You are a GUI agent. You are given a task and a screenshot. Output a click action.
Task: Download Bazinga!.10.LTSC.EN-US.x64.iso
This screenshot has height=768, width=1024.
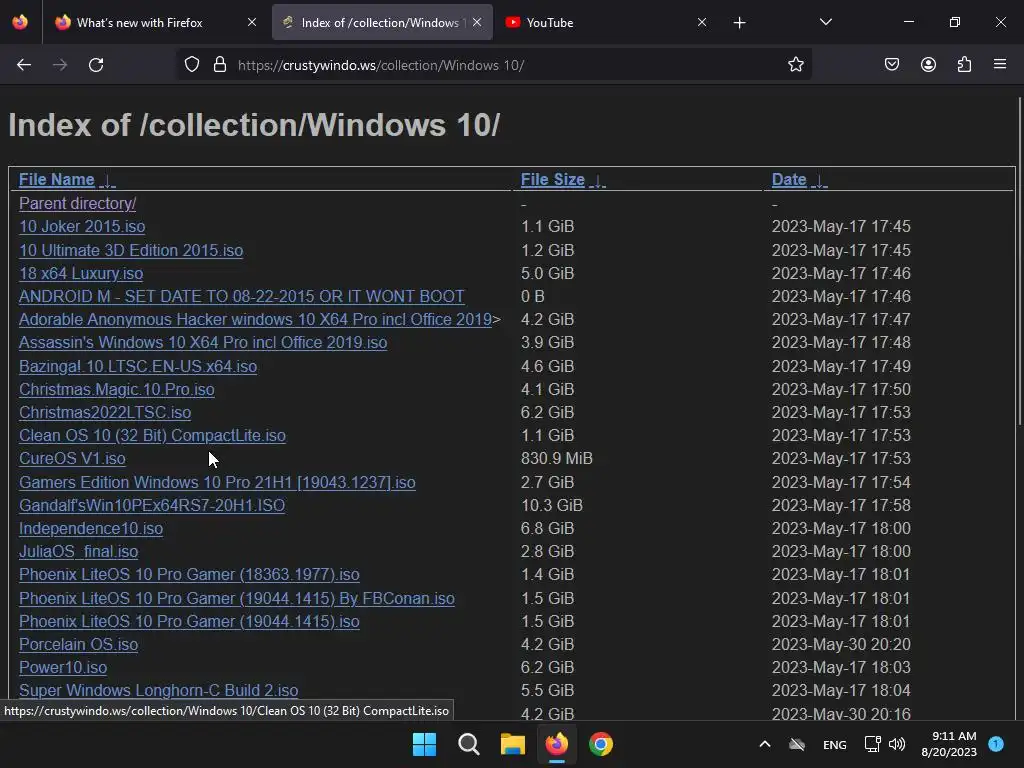tap(138, 366)
